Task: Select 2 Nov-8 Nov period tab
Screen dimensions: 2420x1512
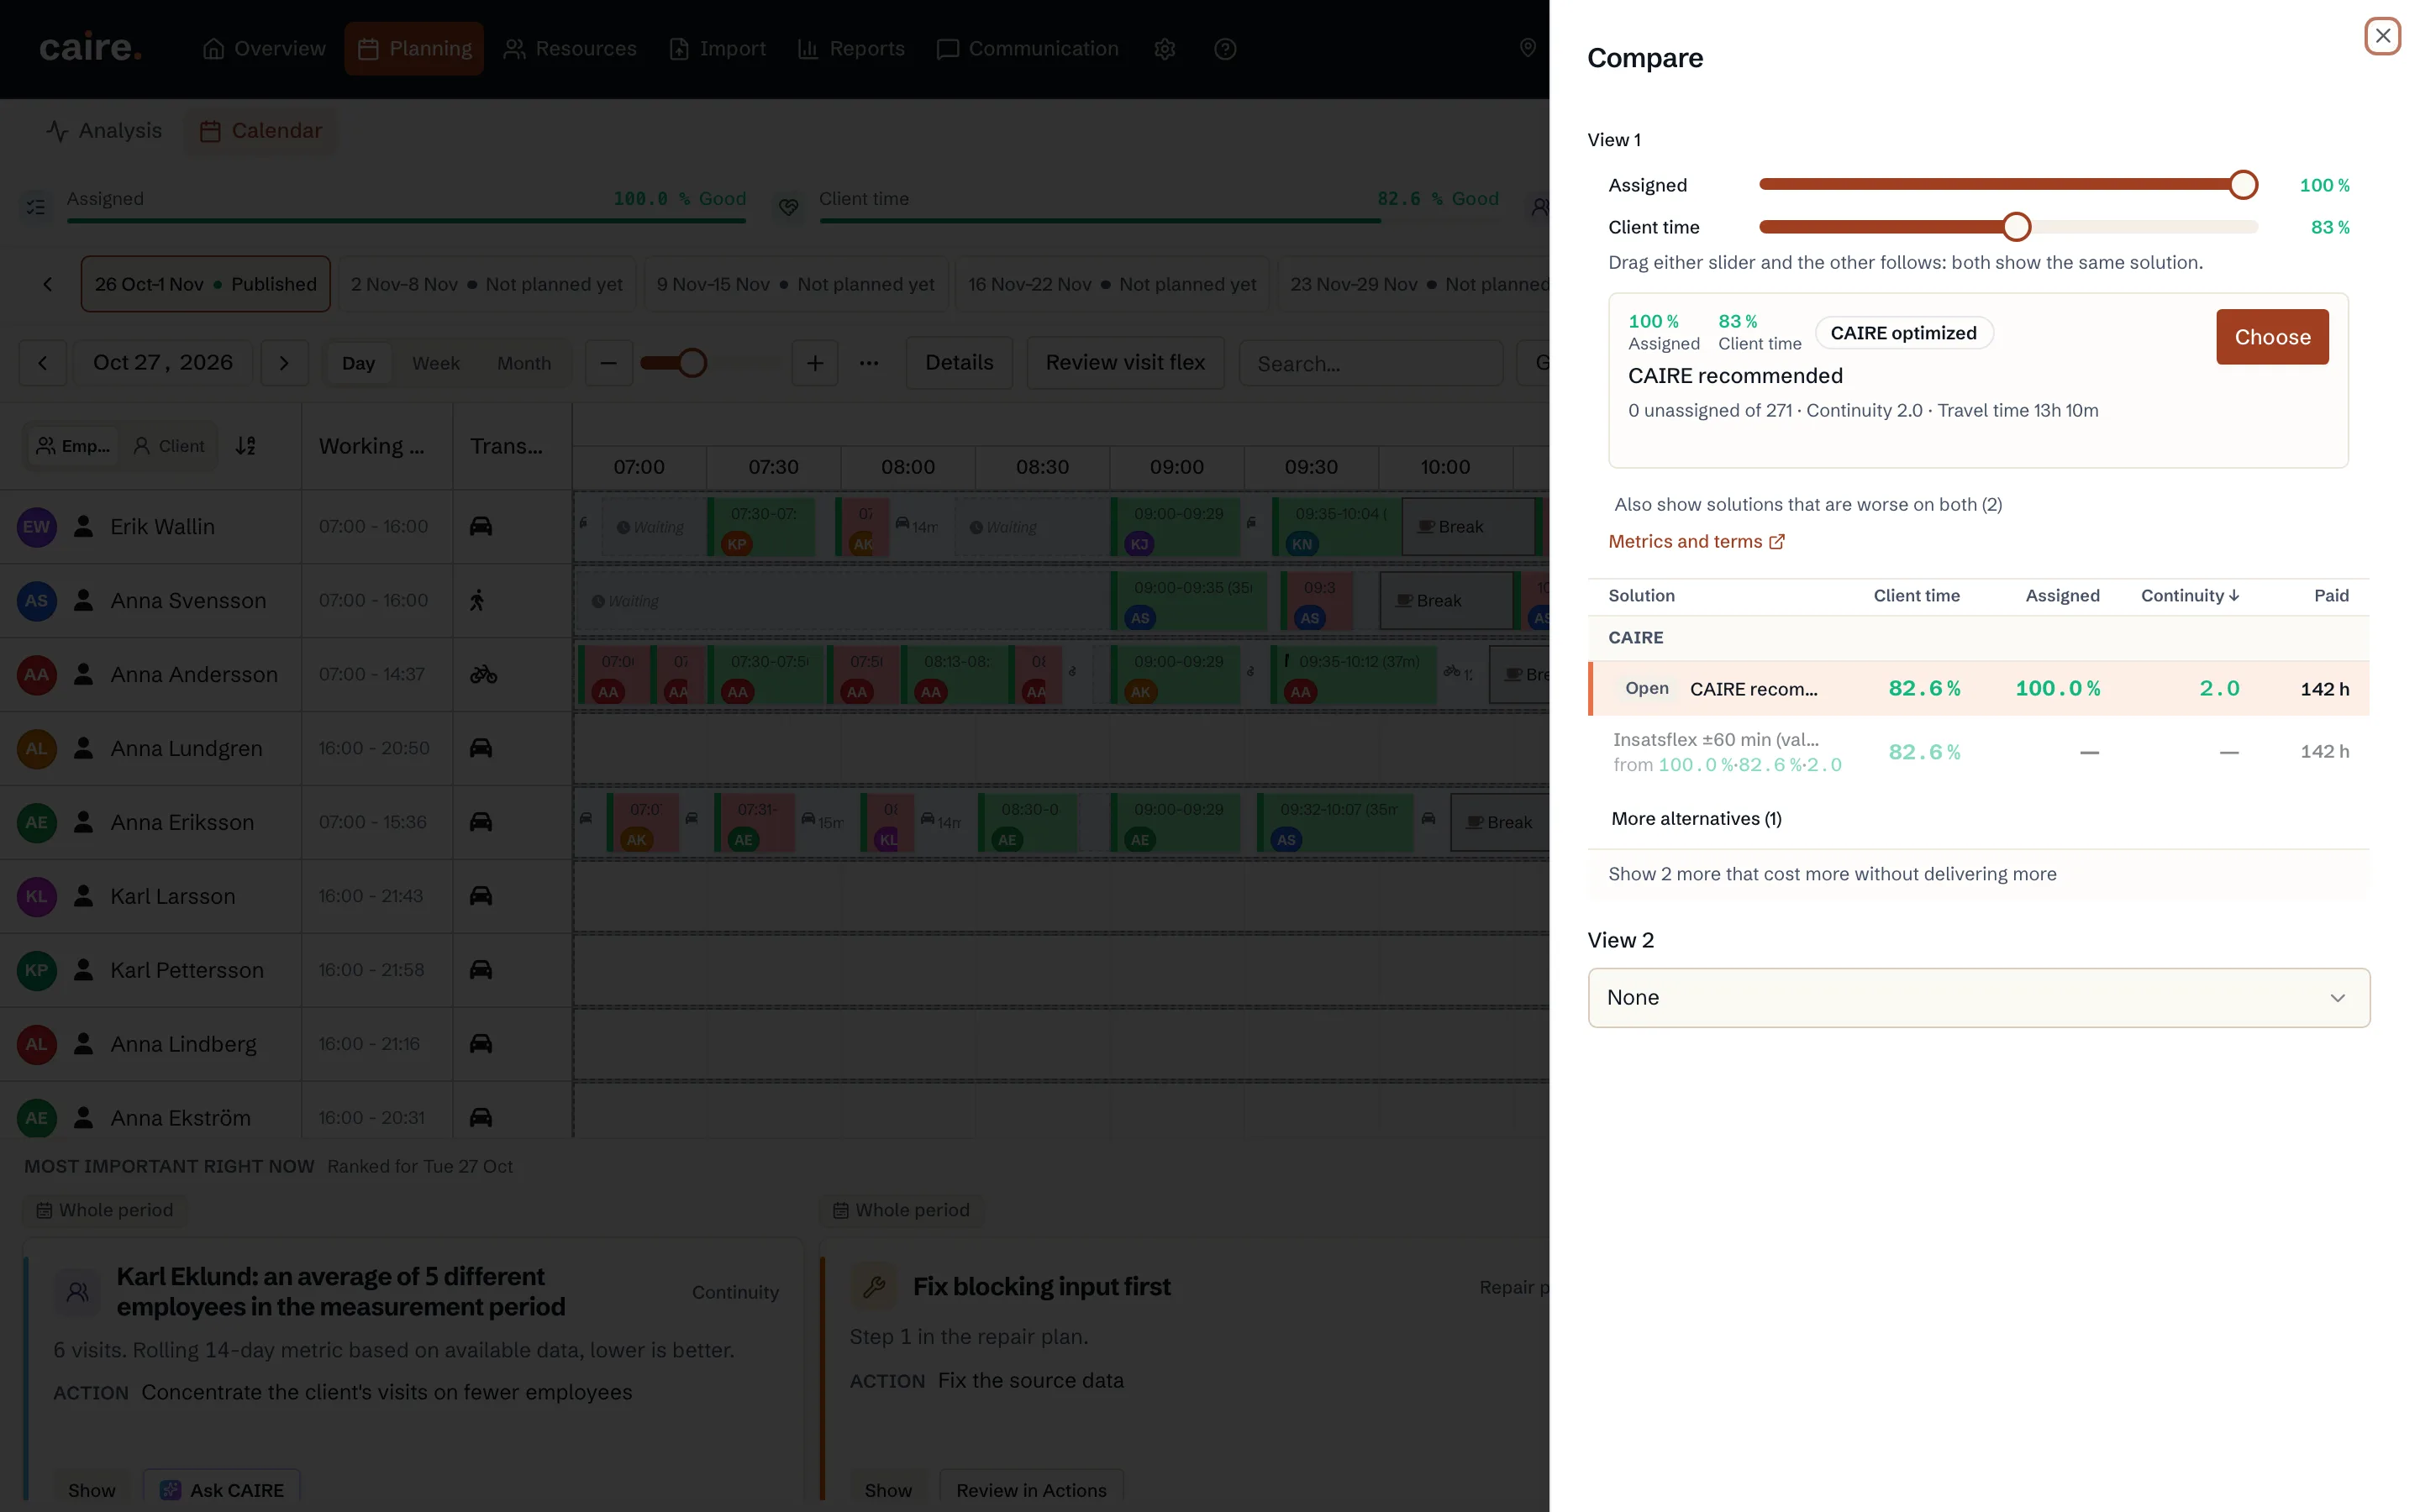Action: pyautogui.click(x=486, y=284)
